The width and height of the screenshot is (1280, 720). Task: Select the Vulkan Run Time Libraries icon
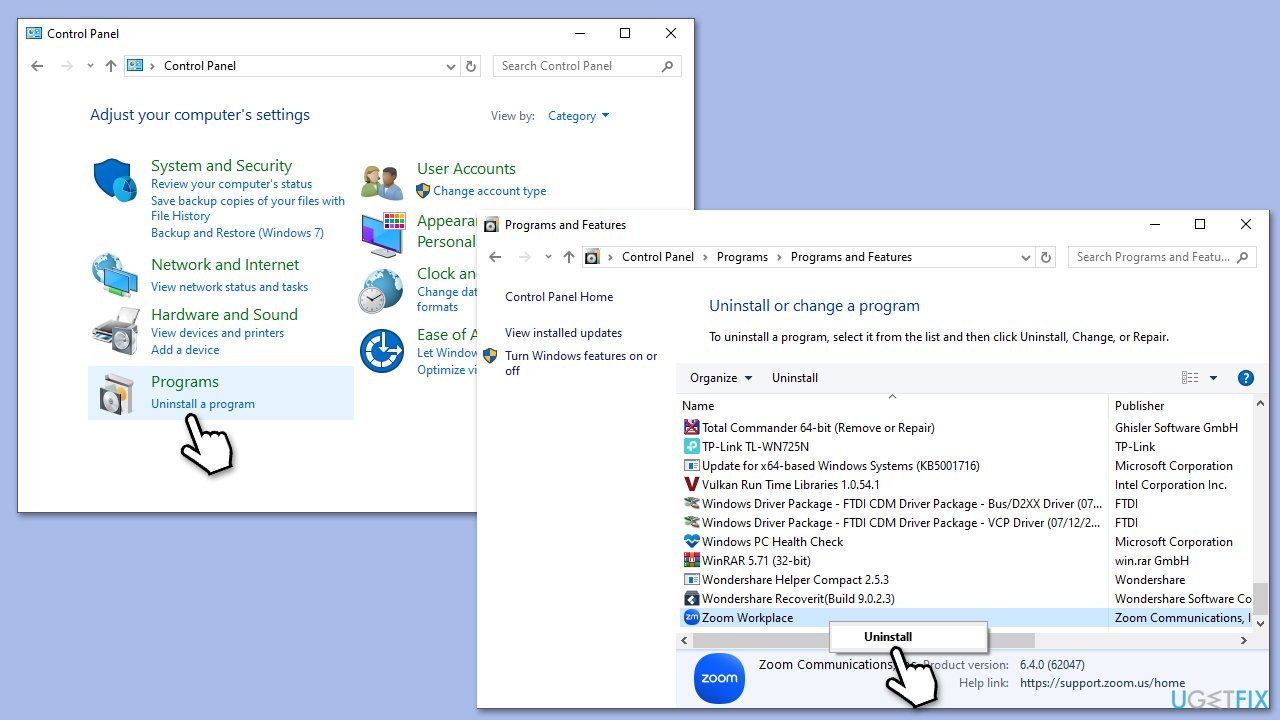(691, 484)
